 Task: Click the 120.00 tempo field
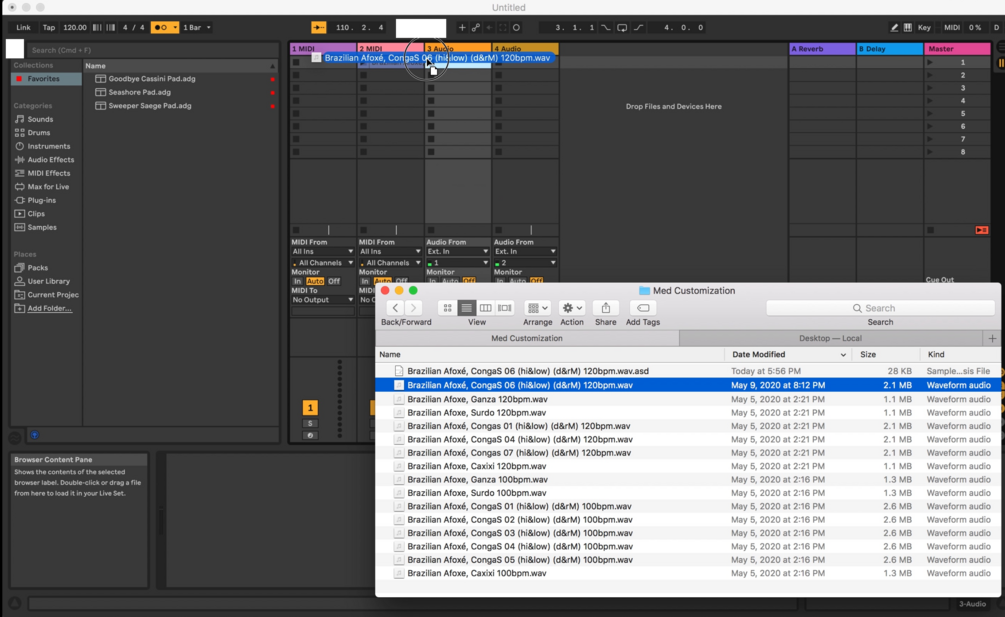(74, 28)
